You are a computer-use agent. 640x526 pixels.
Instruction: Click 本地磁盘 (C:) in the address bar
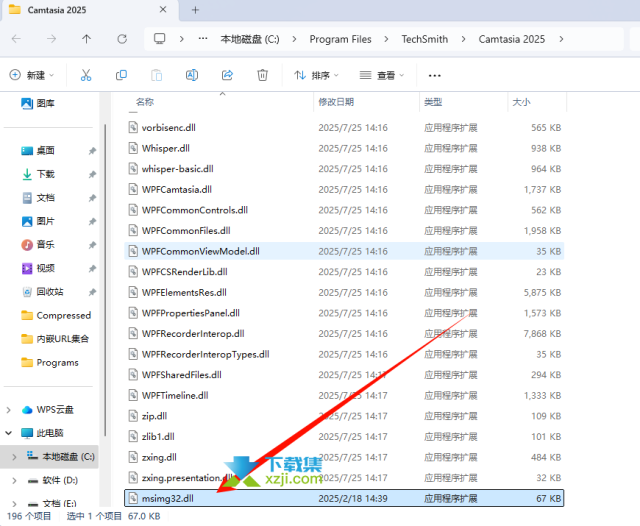pyautogui.click(x=250, y=39)
